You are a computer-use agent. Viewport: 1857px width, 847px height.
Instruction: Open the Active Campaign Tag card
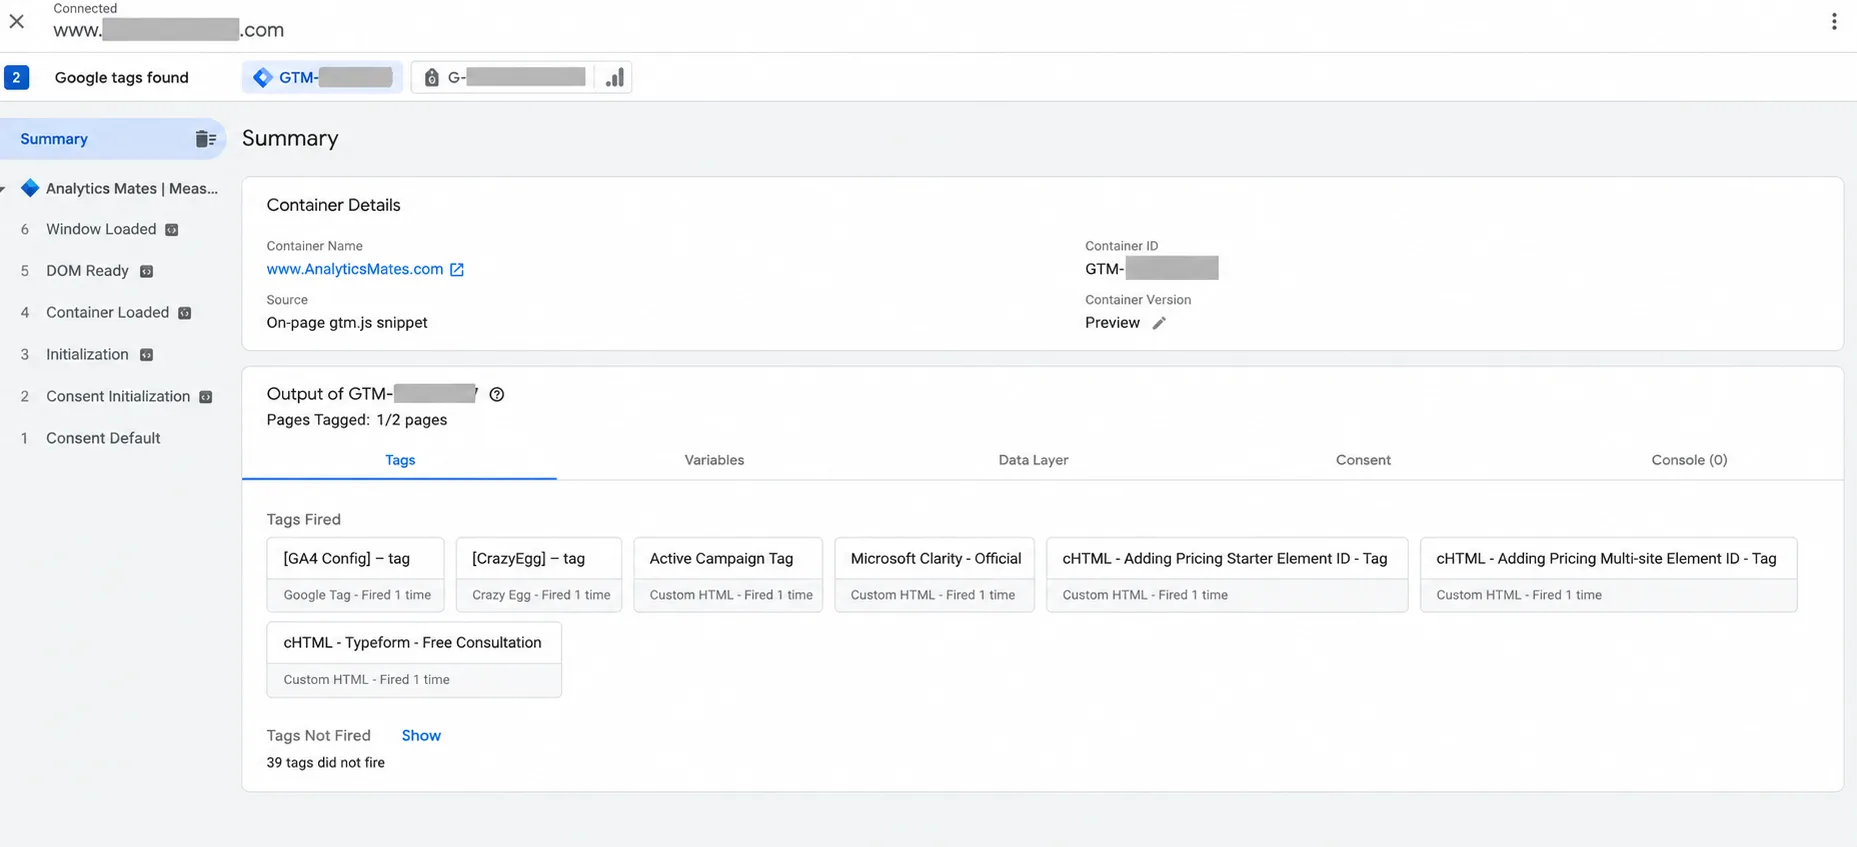728,575
